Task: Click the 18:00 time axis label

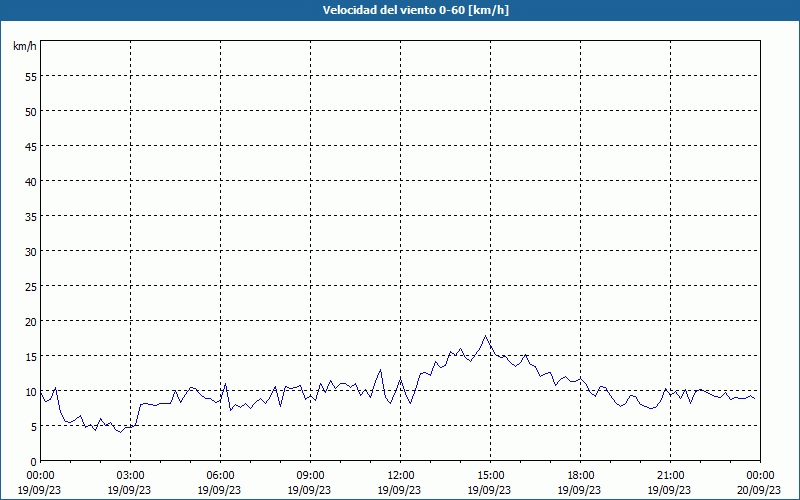Action: 580,476
